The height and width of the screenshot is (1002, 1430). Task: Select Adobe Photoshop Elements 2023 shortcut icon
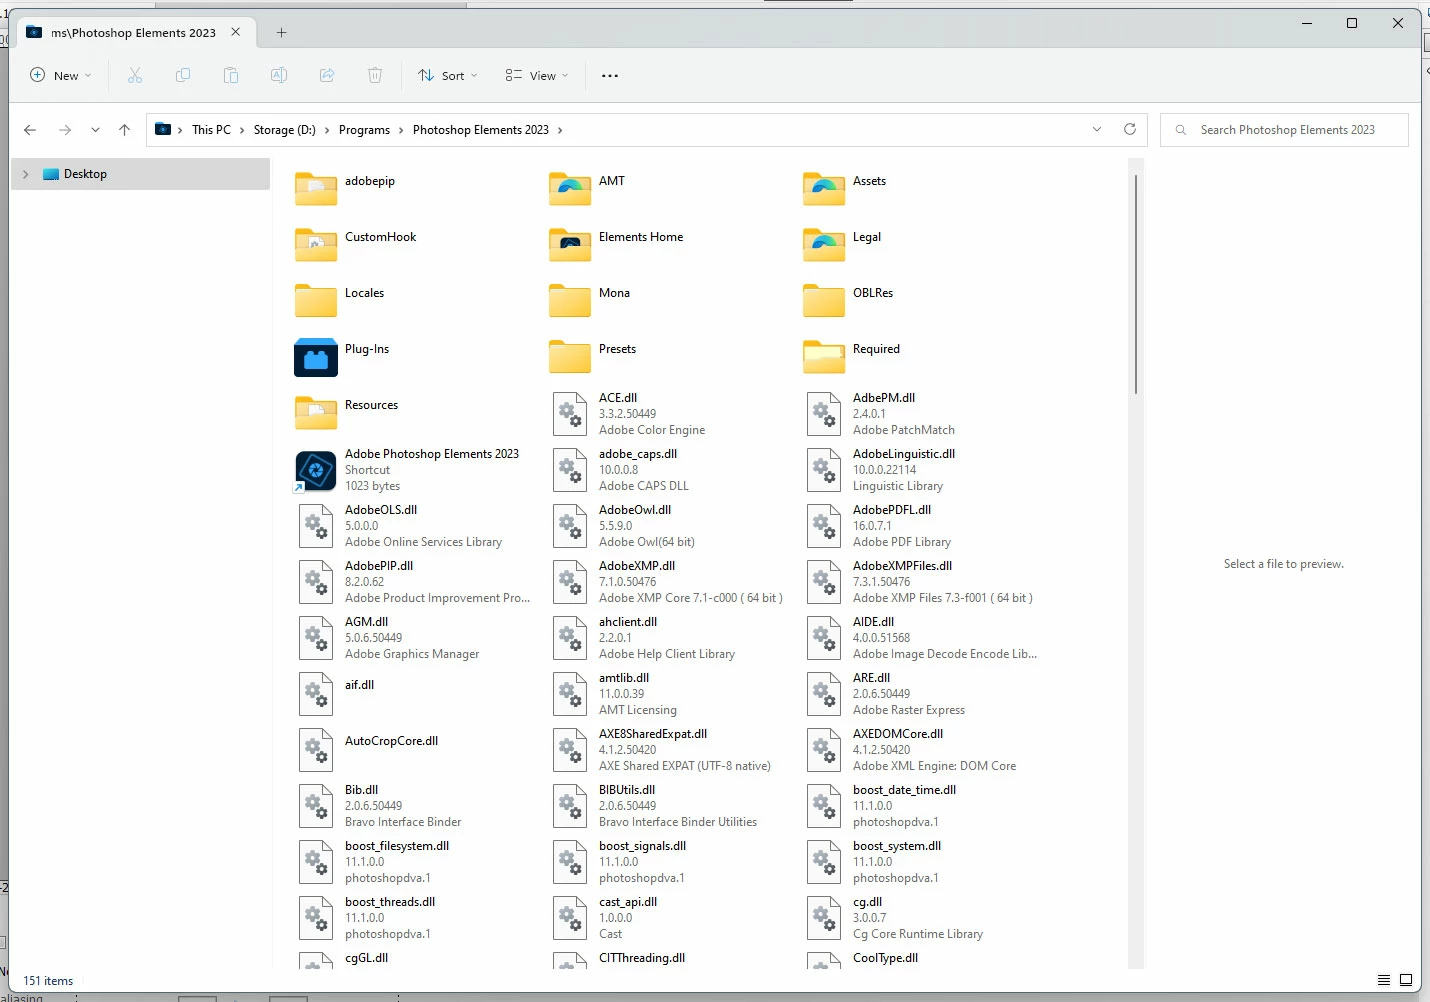pos(316,471)
